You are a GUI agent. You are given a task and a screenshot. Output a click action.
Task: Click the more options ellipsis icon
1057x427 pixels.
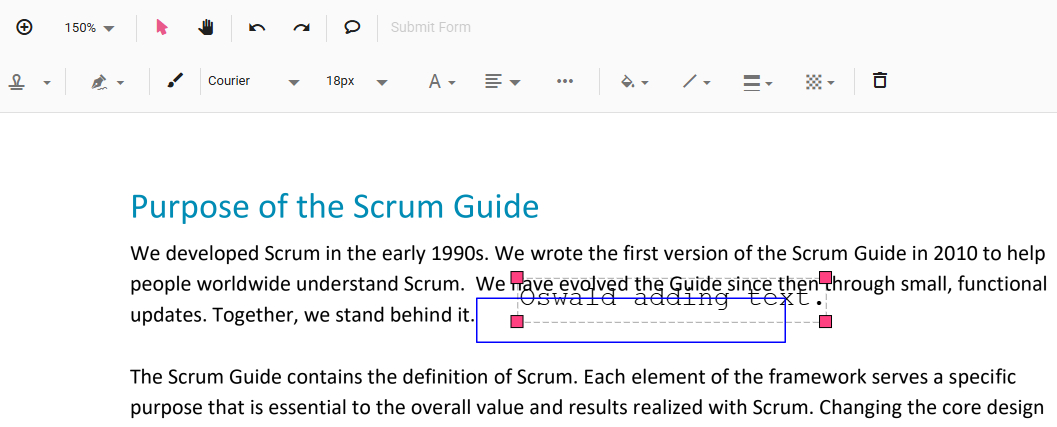coord(565,81)
